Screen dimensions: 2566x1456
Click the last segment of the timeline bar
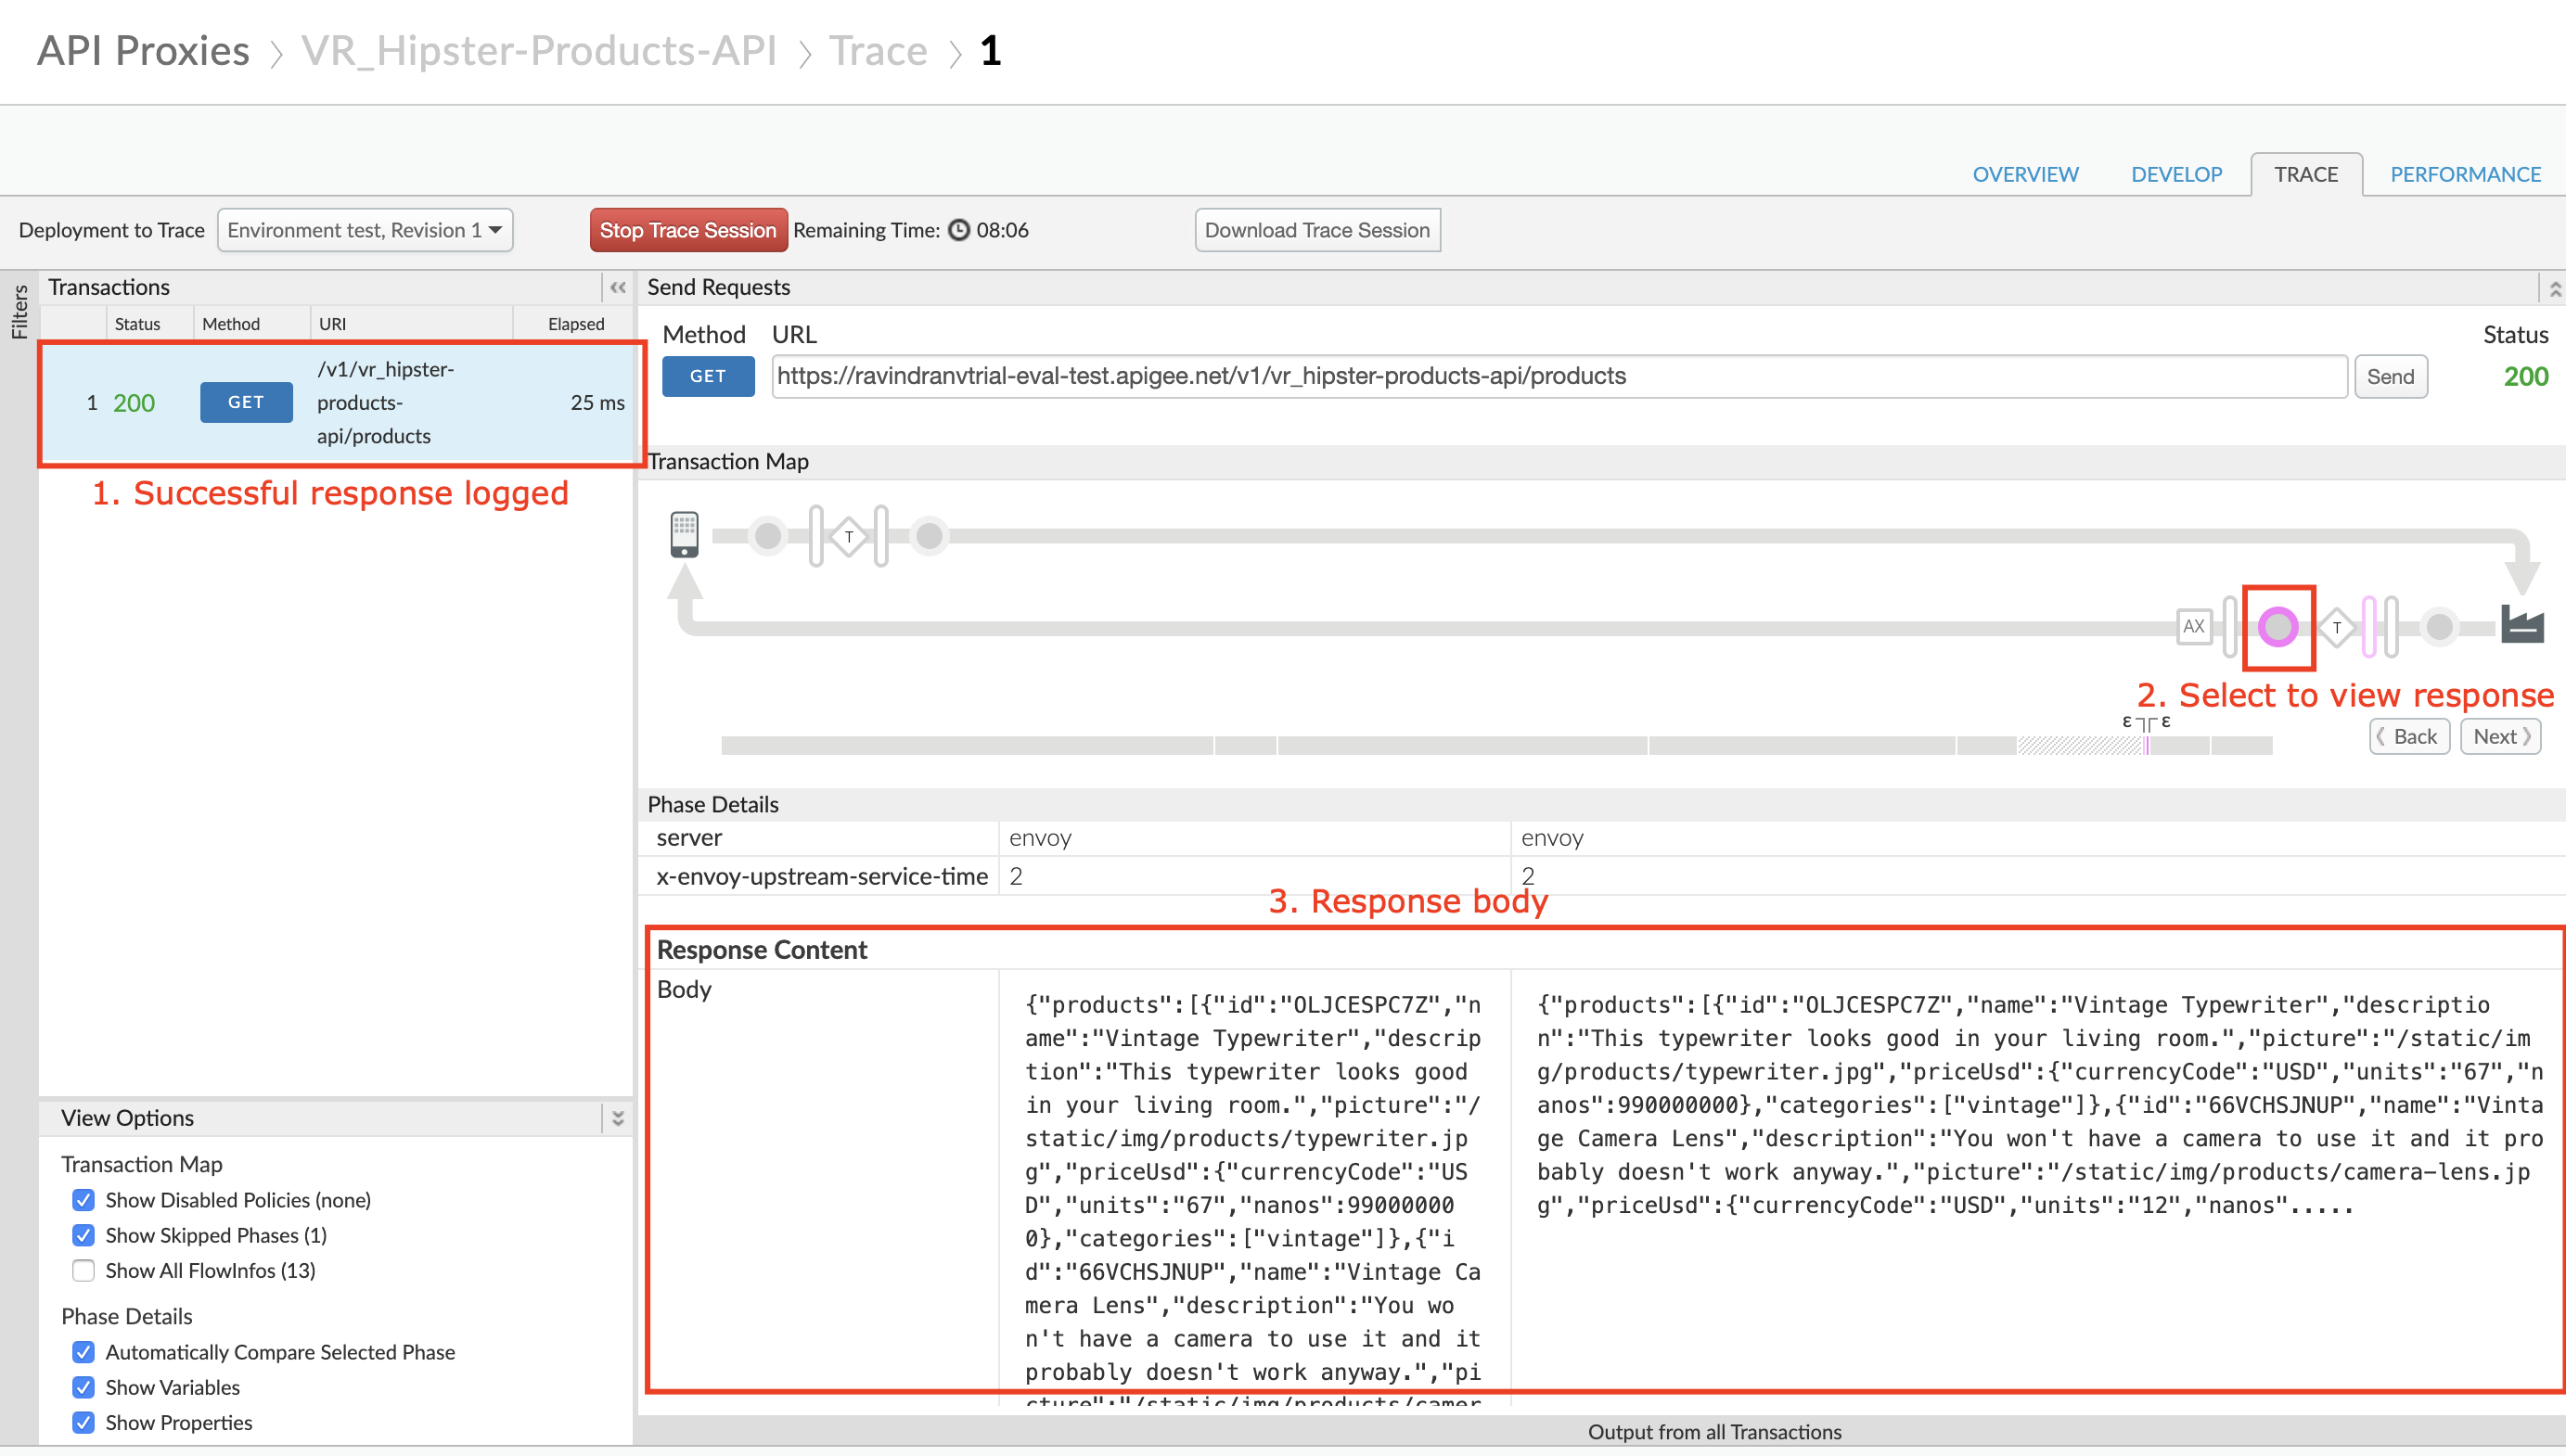point(2241,745)
